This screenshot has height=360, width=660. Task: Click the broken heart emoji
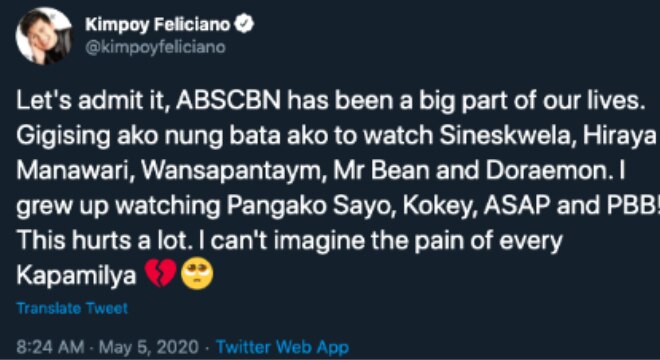[161, 273]
